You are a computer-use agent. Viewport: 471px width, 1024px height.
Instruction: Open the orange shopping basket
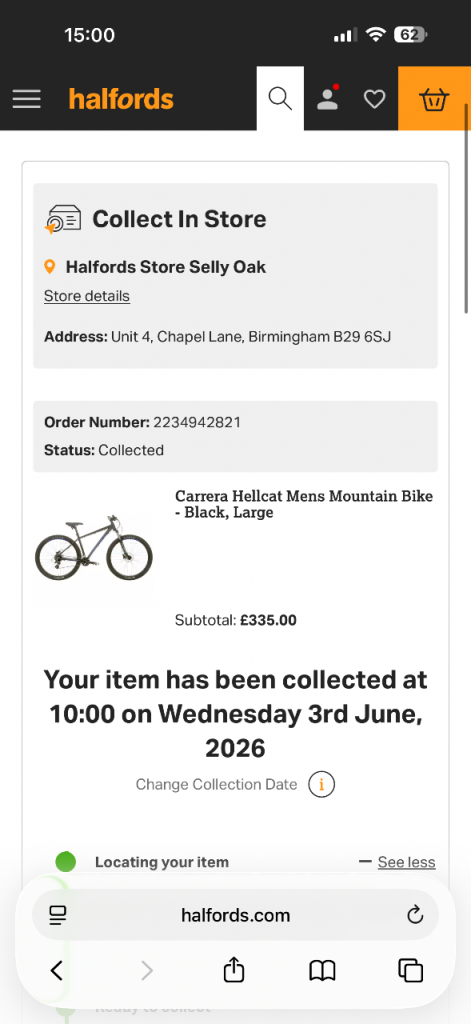(x=434, y=99)
